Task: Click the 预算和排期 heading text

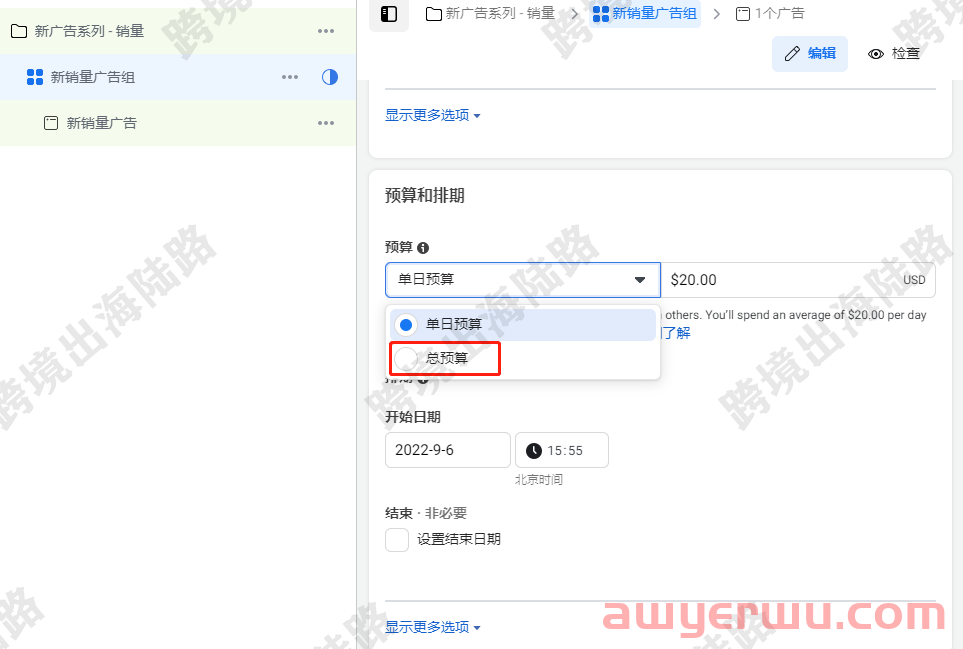Action: point(424,195)
